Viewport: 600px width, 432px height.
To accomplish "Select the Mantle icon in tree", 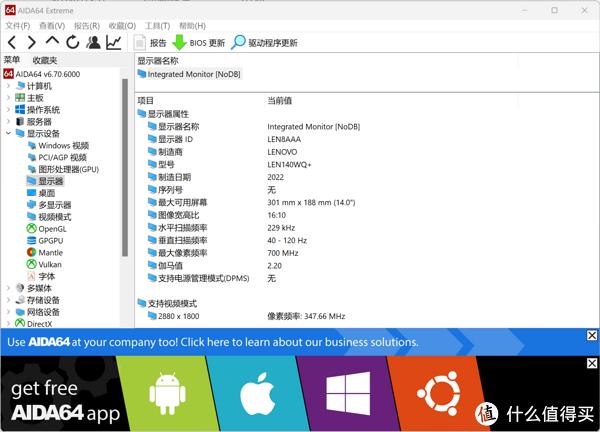I will 31,252.
